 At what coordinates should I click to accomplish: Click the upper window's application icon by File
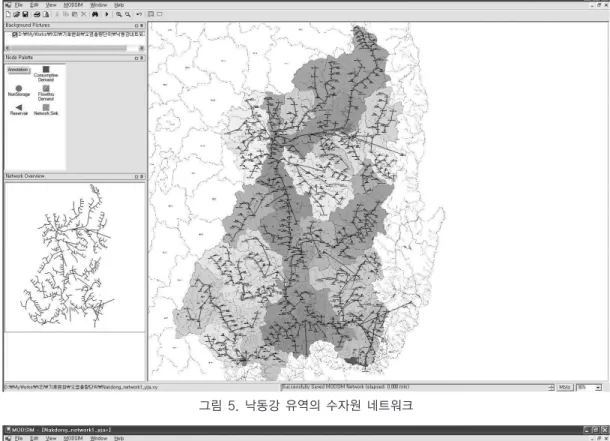coord(8,5)
